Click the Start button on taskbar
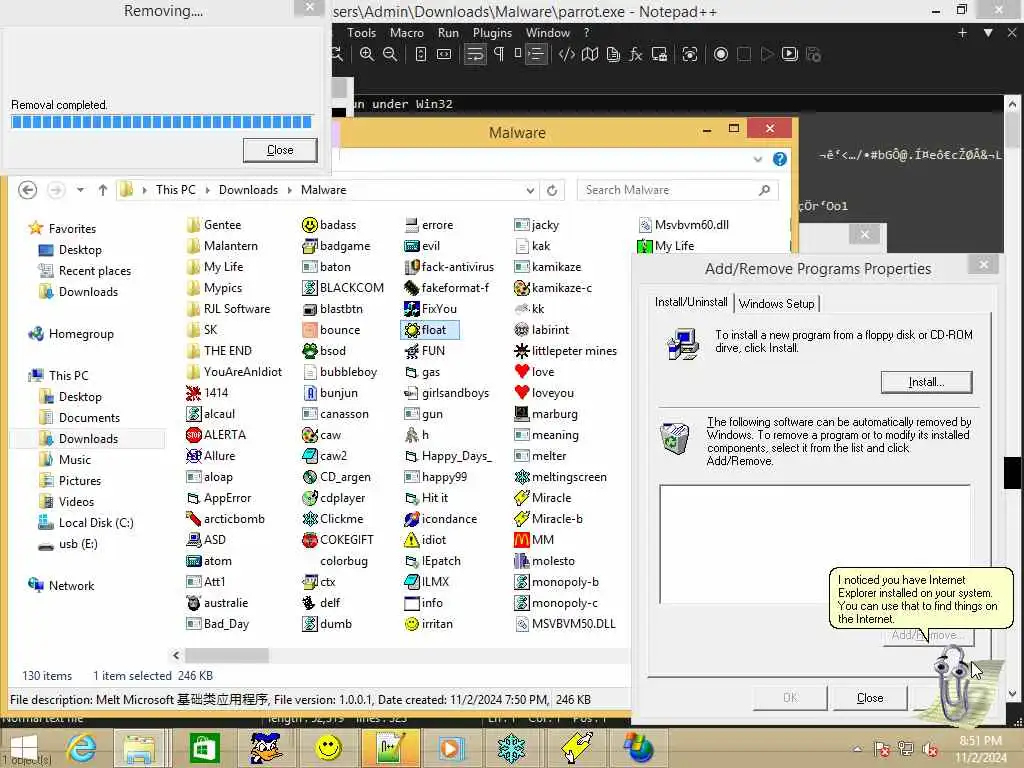1024x768 pixels. tap(24, 748)
